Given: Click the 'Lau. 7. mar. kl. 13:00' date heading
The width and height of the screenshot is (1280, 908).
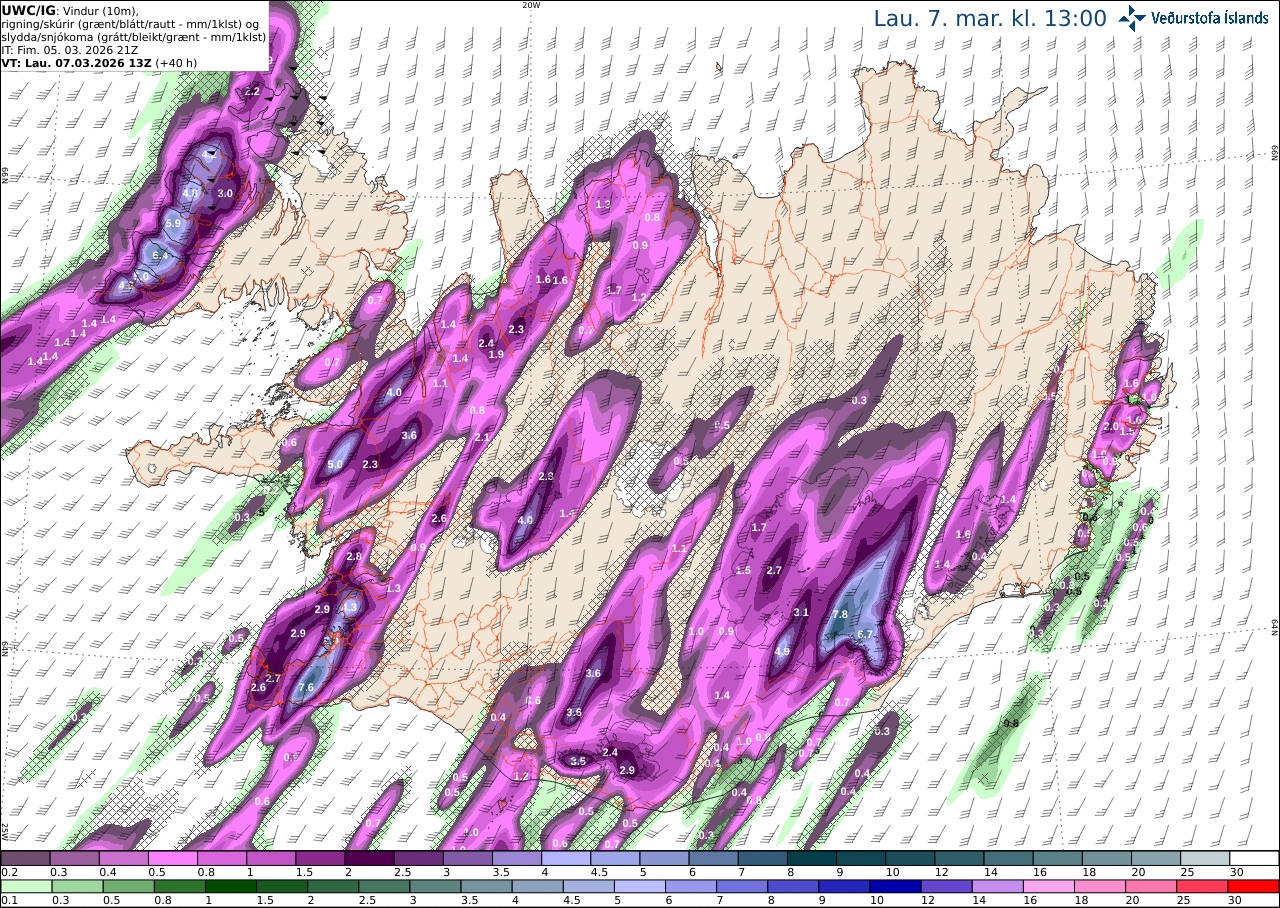Looking at the screenshot, I should point(990,18).
